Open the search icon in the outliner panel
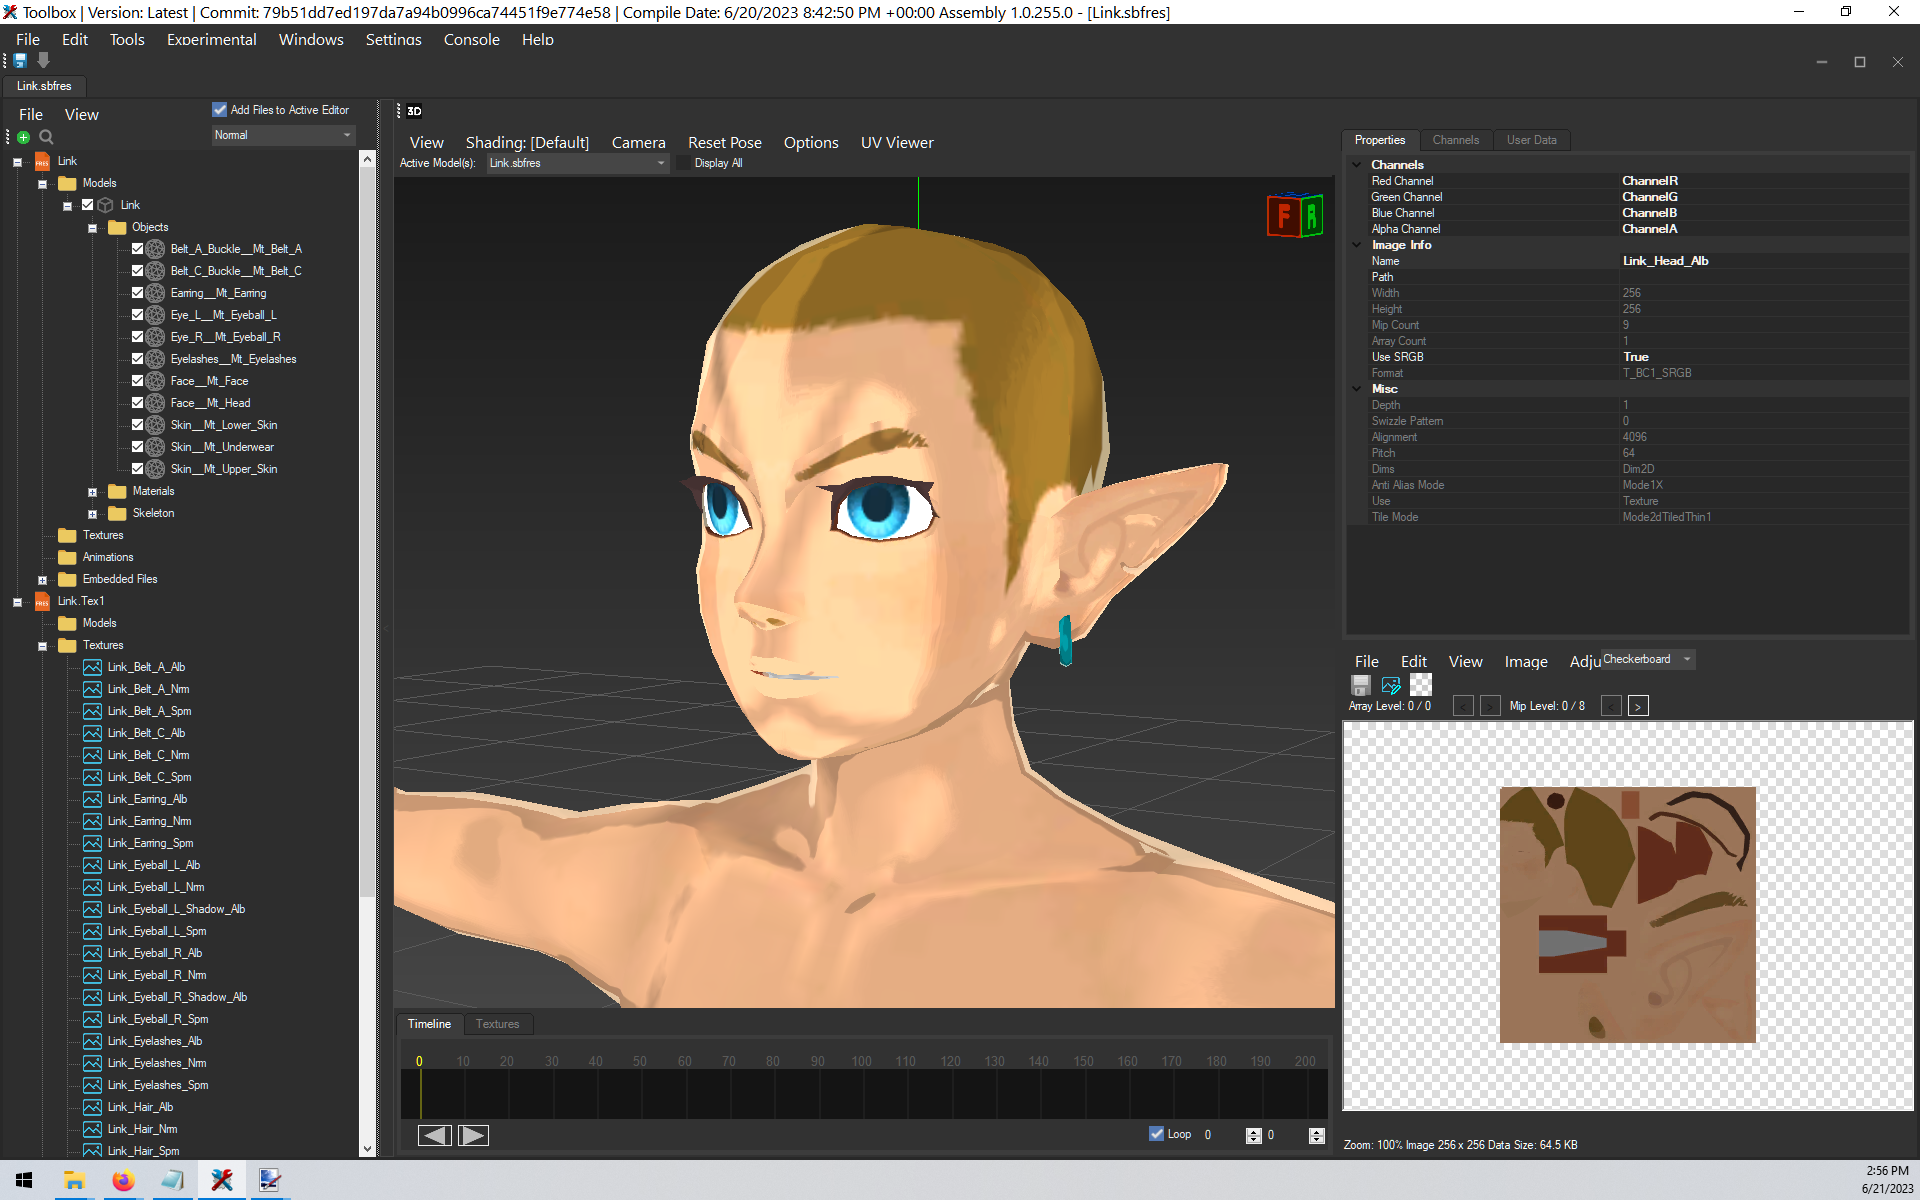 (46, 136)
